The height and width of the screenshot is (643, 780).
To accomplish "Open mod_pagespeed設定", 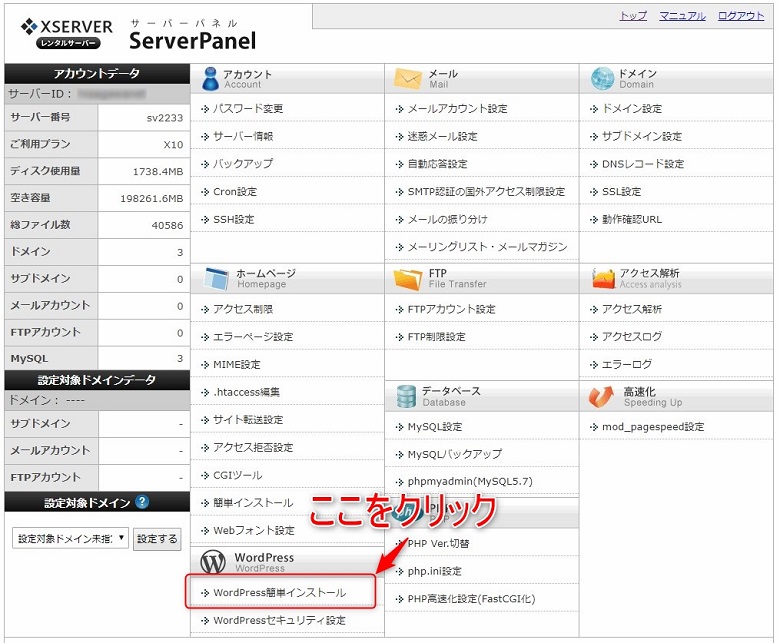I will (x=653, y=427).
